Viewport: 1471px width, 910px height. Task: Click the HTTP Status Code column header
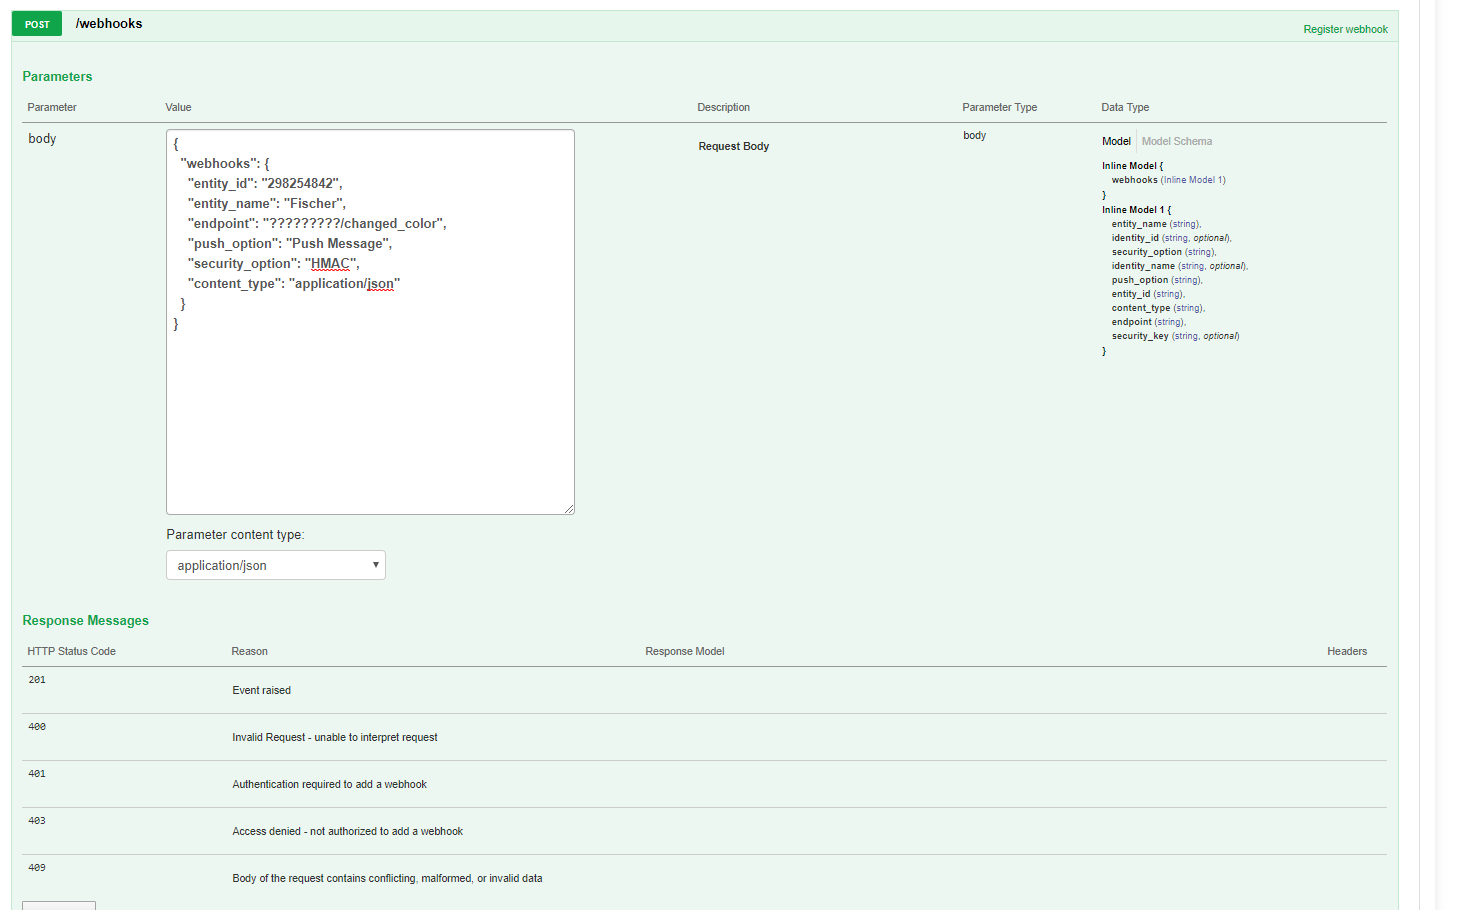pyautogui.click(x=71, y=652)
